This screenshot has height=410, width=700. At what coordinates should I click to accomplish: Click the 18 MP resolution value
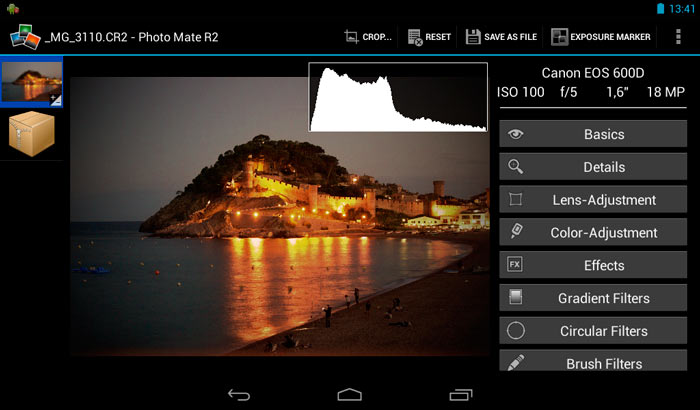(x=666, y=92)
